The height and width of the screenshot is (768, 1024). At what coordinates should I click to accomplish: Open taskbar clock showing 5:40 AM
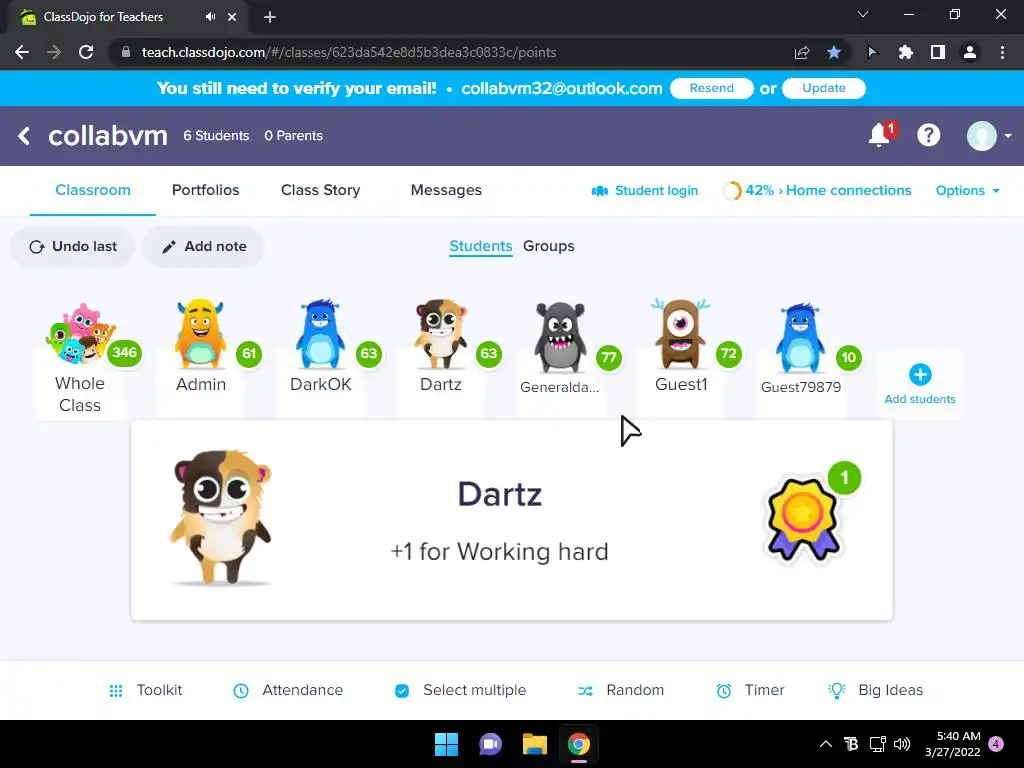tap(953, 744)
